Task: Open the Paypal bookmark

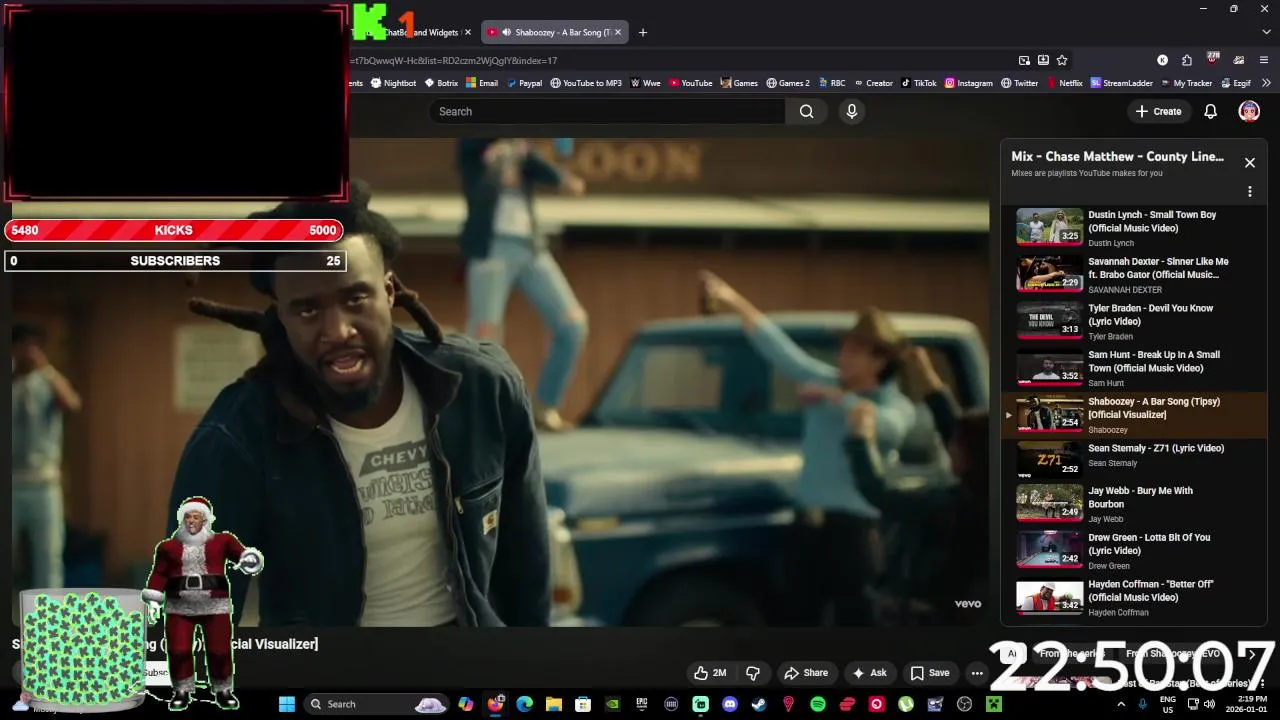Action: [524, 83]
